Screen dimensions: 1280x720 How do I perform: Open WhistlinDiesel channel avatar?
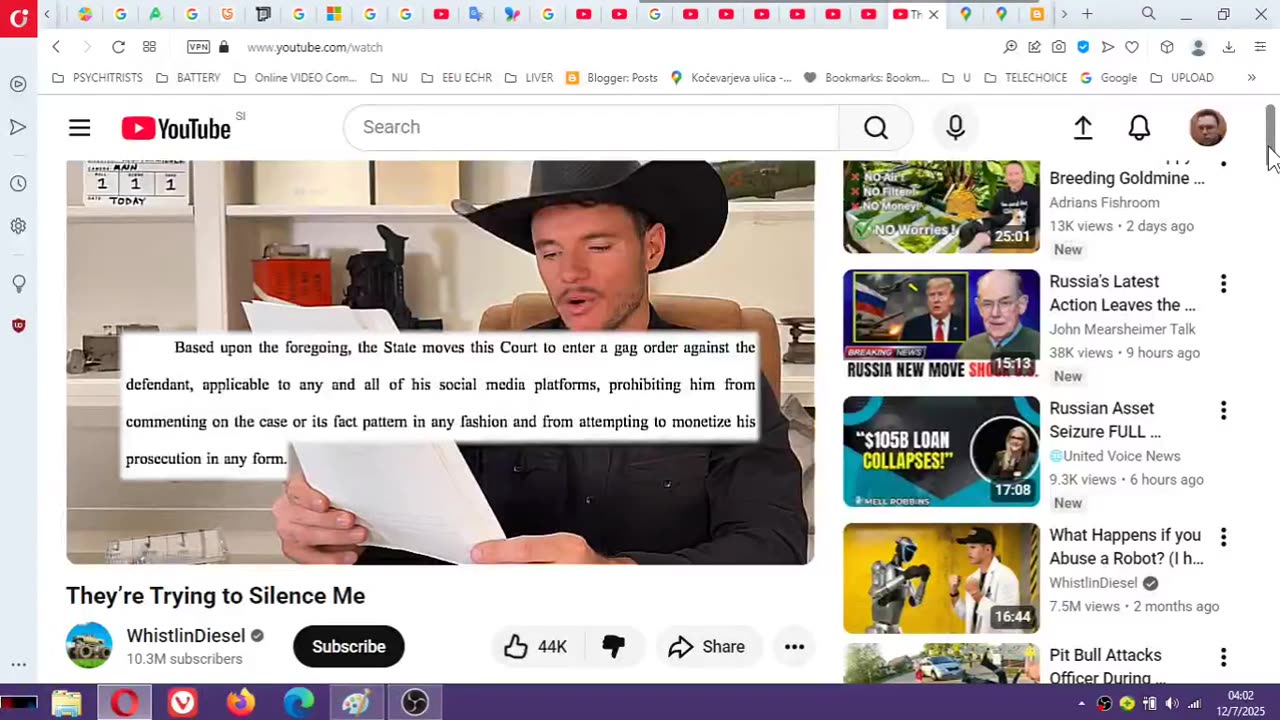(x=89, y=645)
